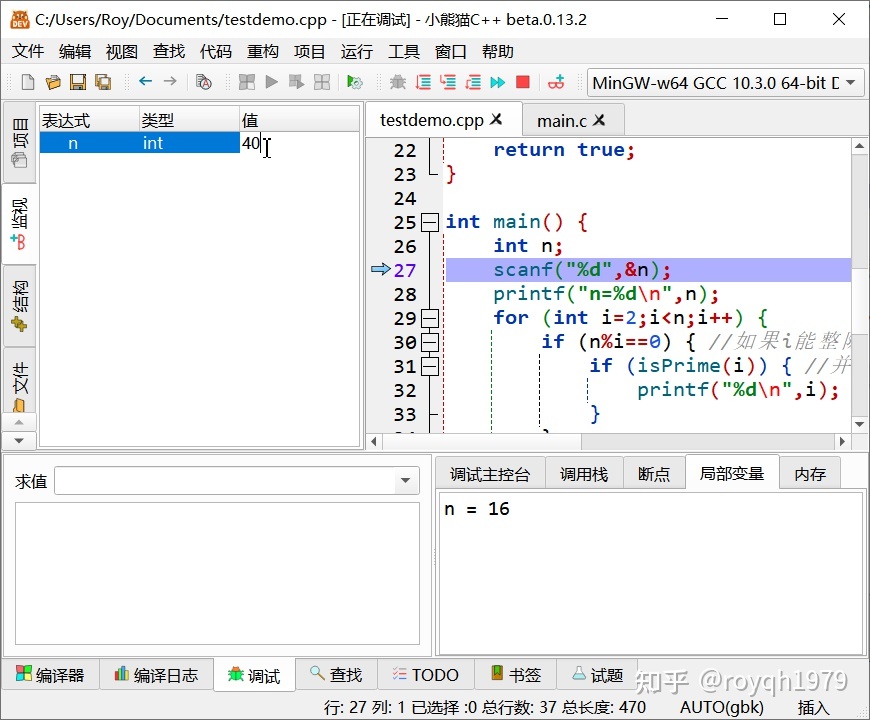Click the Compile and Run icon
Image resolution: width=870 pixels, height=720 pixels.
click(x=296, y=83)
